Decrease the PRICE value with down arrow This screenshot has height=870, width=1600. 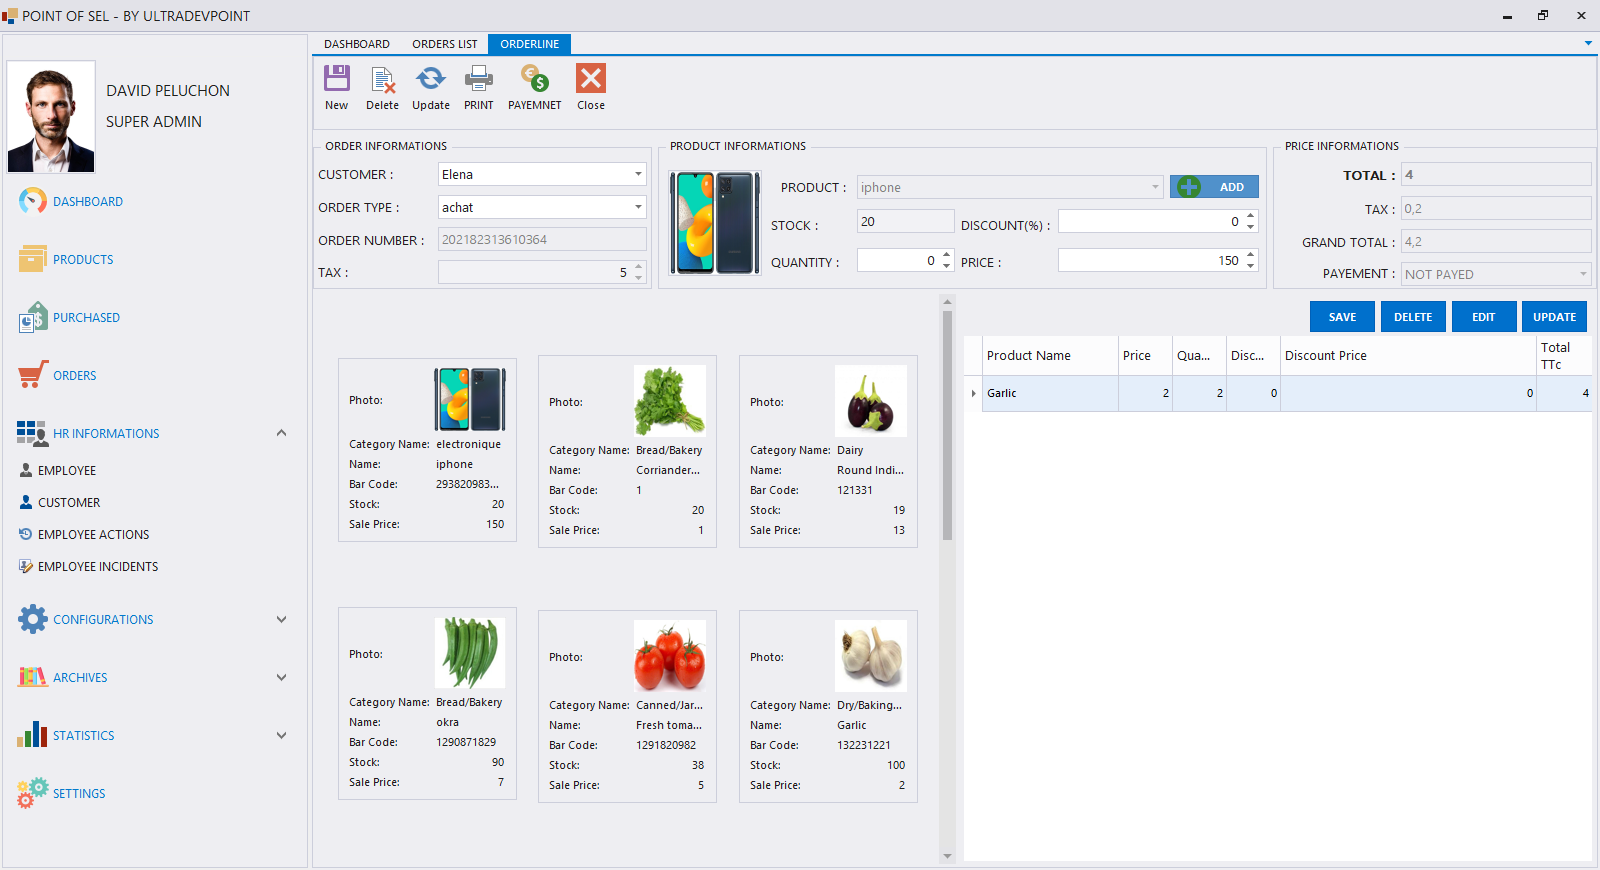pyautogui.click(x=1250, y=266)
